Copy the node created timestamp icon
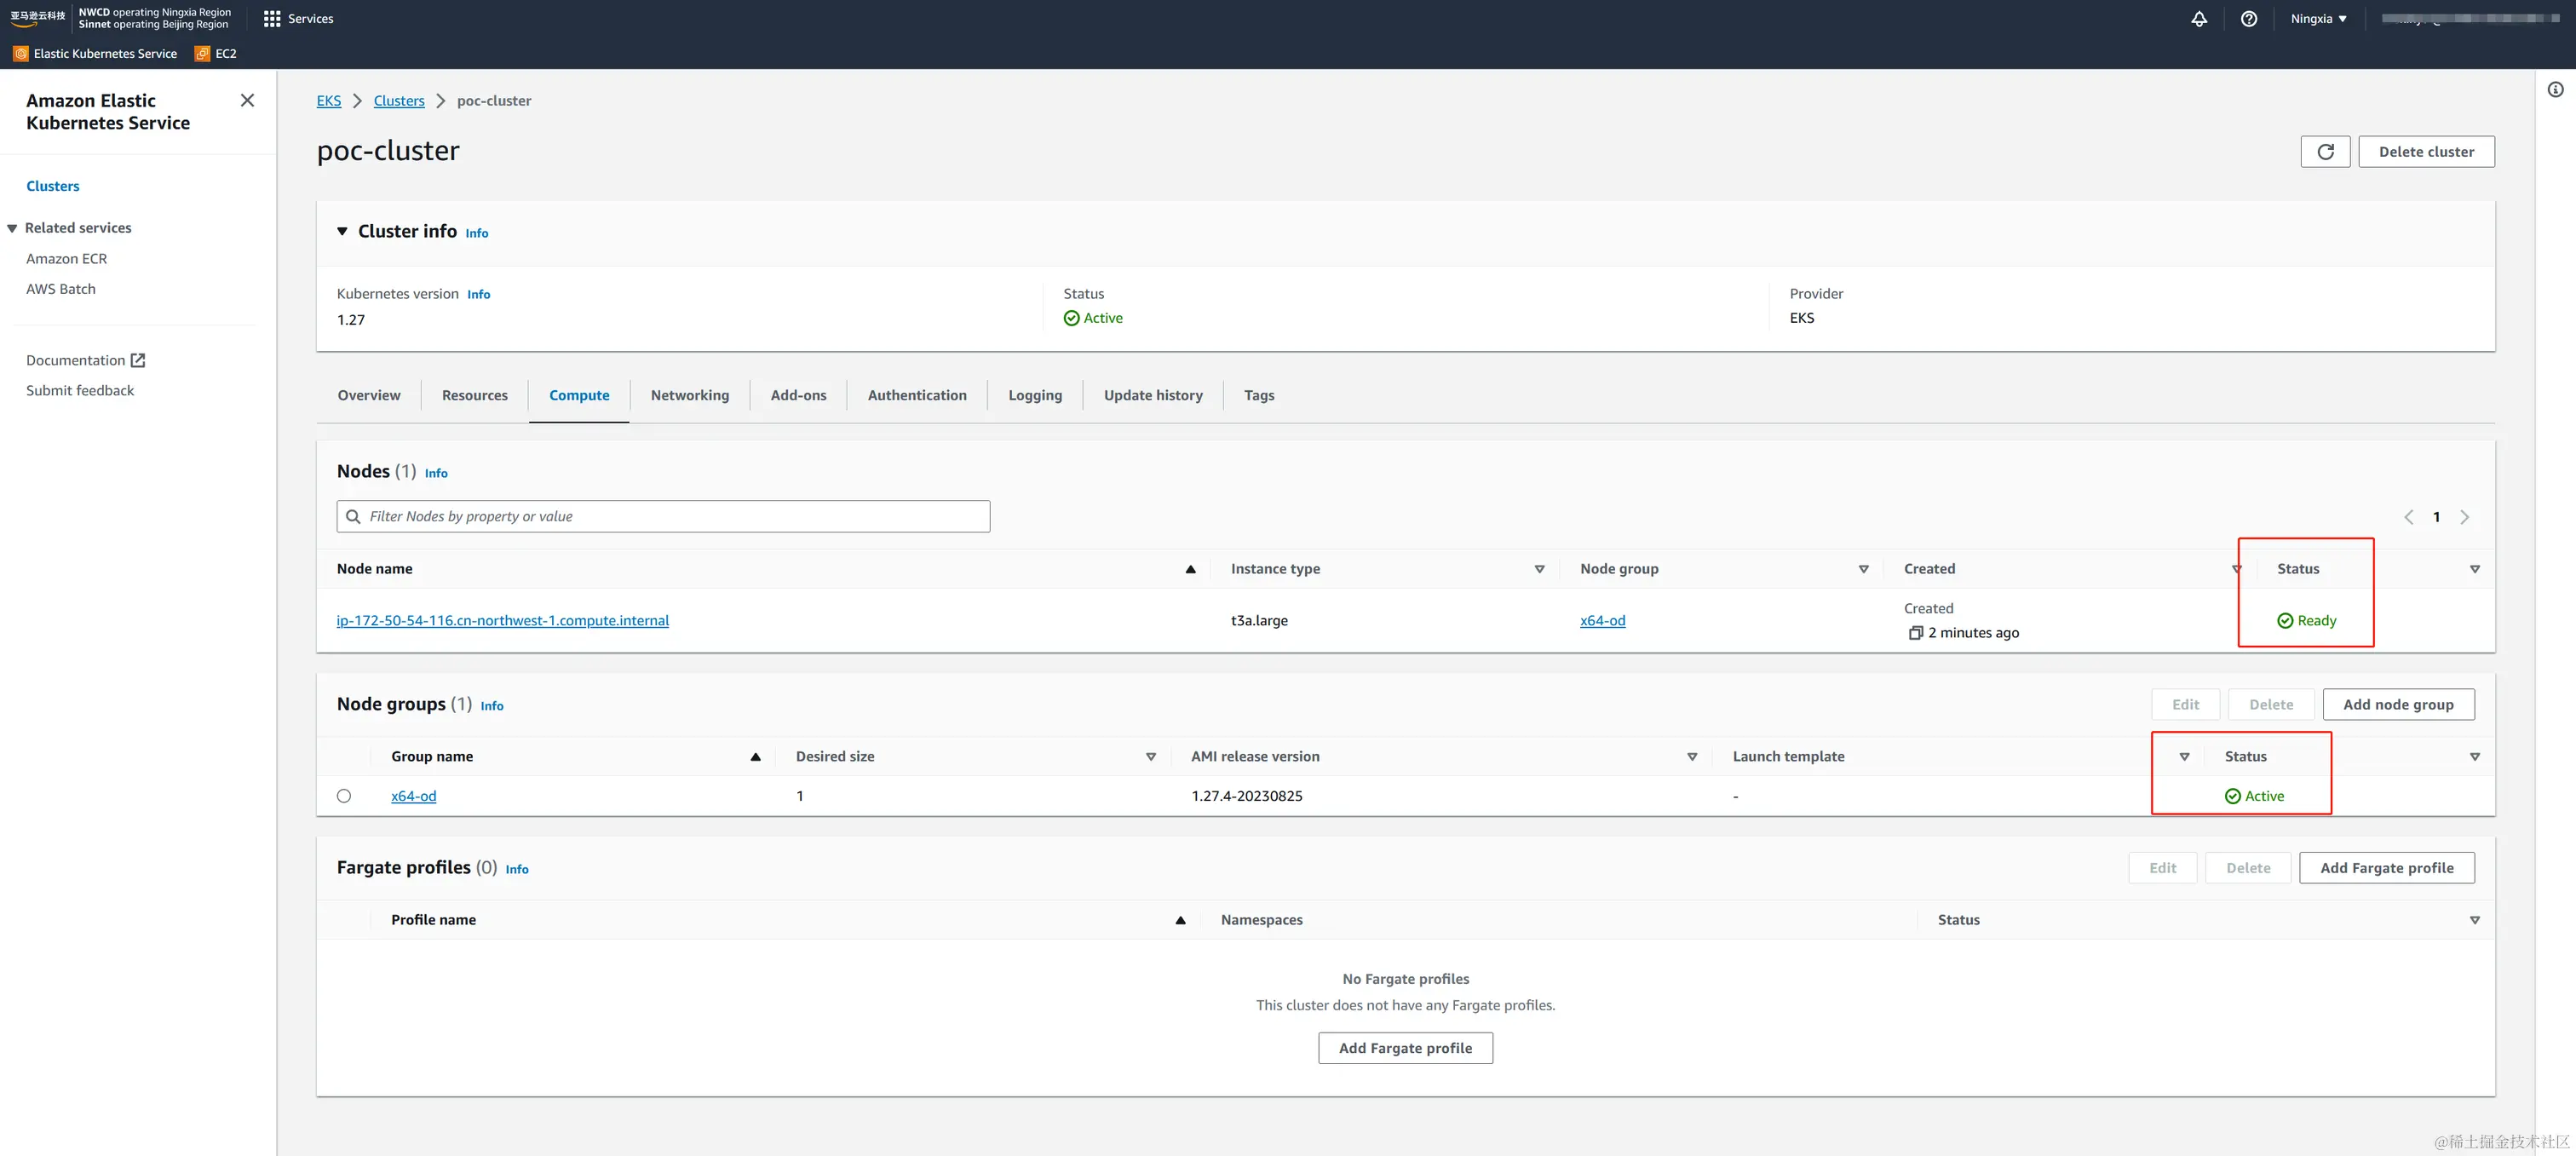Viewport: 2576px width, 1156px height. pyautogui.click(x=1915, y=632)
